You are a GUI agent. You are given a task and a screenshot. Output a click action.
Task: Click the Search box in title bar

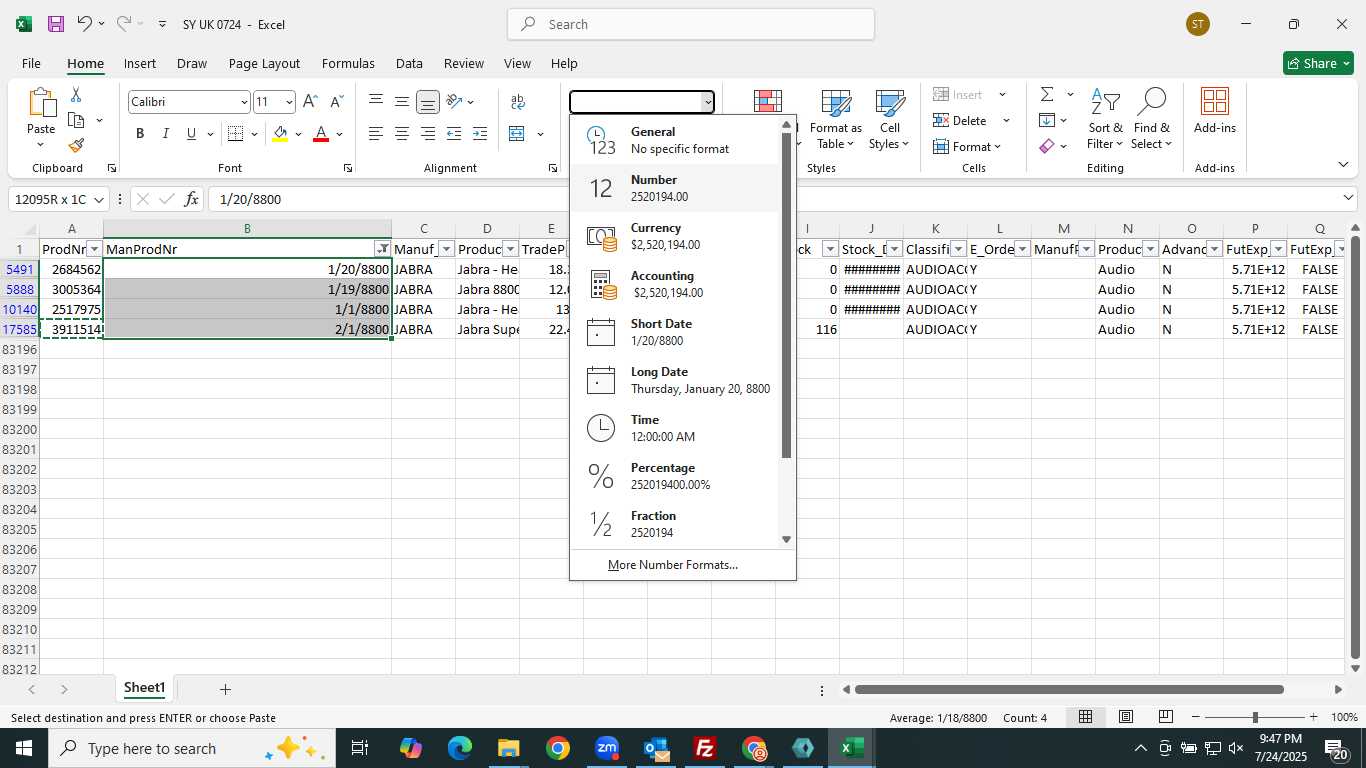[691, 24]
